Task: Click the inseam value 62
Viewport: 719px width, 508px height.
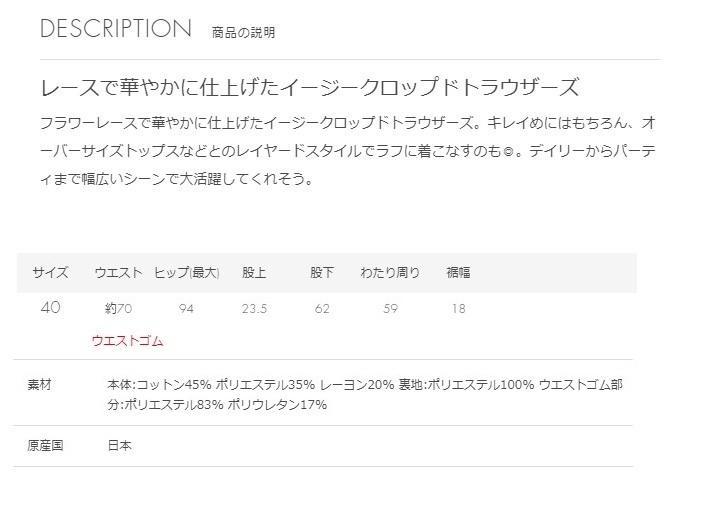Action: click(322, 309)
